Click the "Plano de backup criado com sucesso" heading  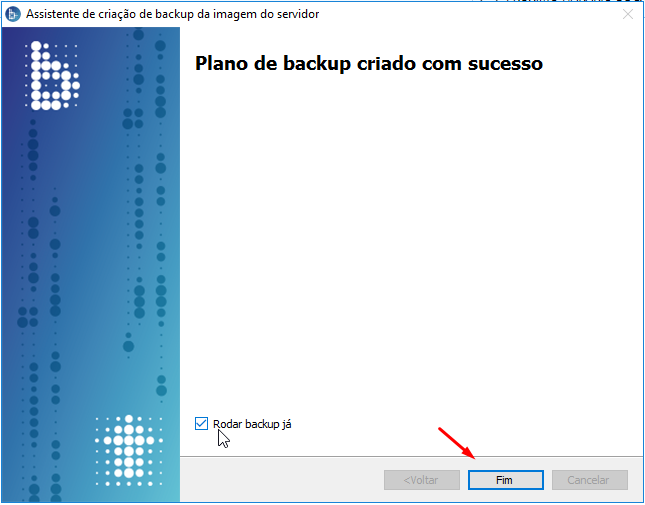pos(369,64)
